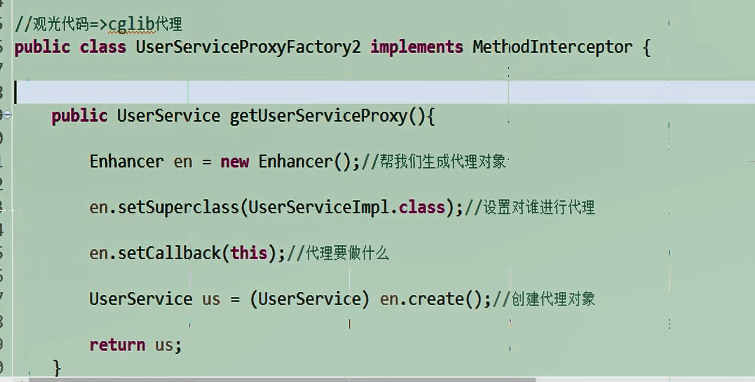
Task: Click the class keyword after UserServiceImpl.
Action: [x=421, y=207]
